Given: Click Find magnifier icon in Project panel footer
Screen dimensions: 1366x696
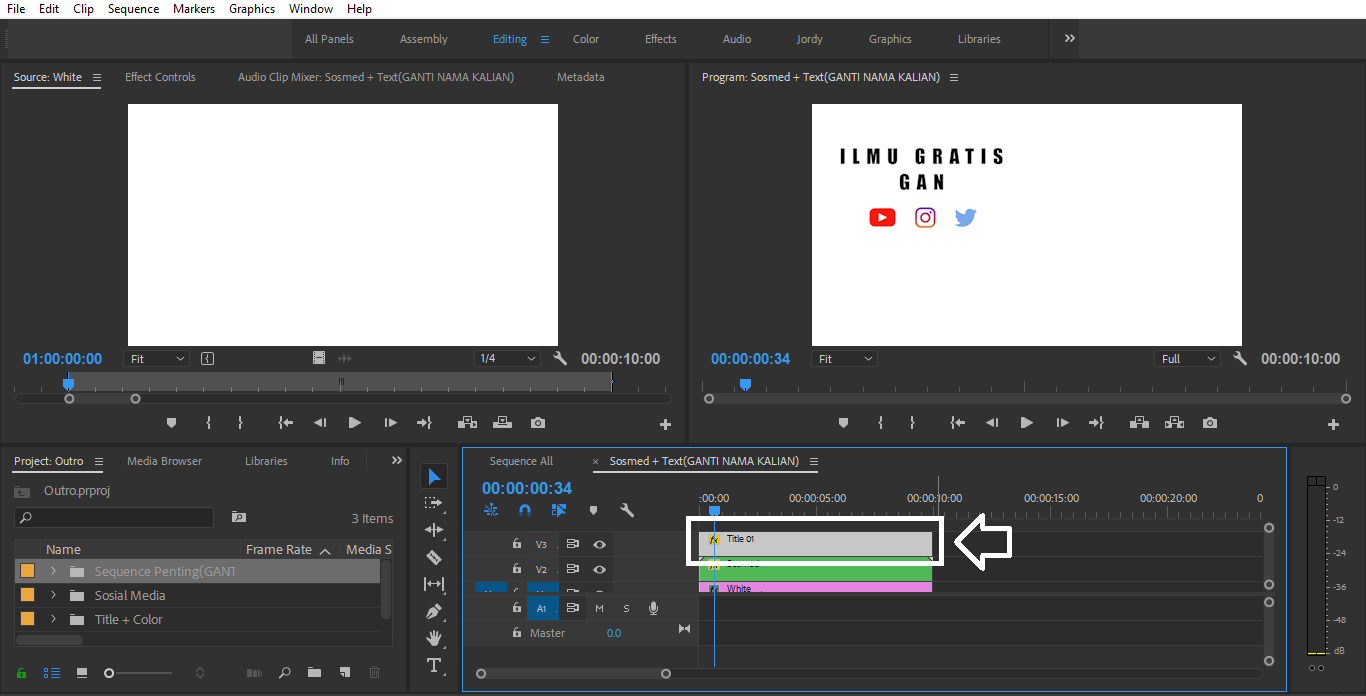Looking at the screenshot, I should tap(285, 673).
